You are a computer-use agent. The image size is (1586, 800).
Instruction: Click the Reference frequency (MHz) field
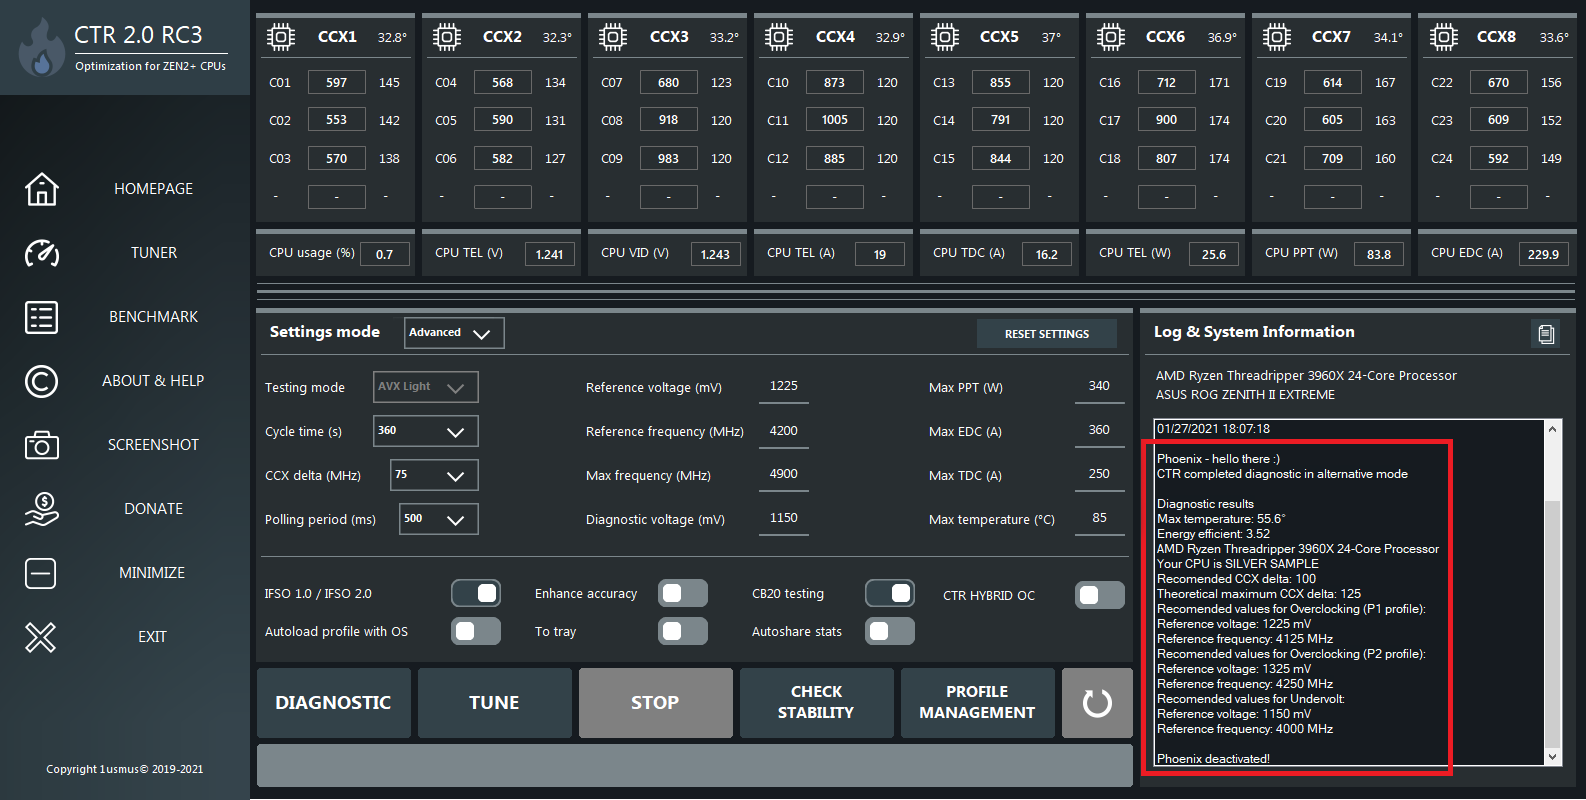click(x=784, y=431)
